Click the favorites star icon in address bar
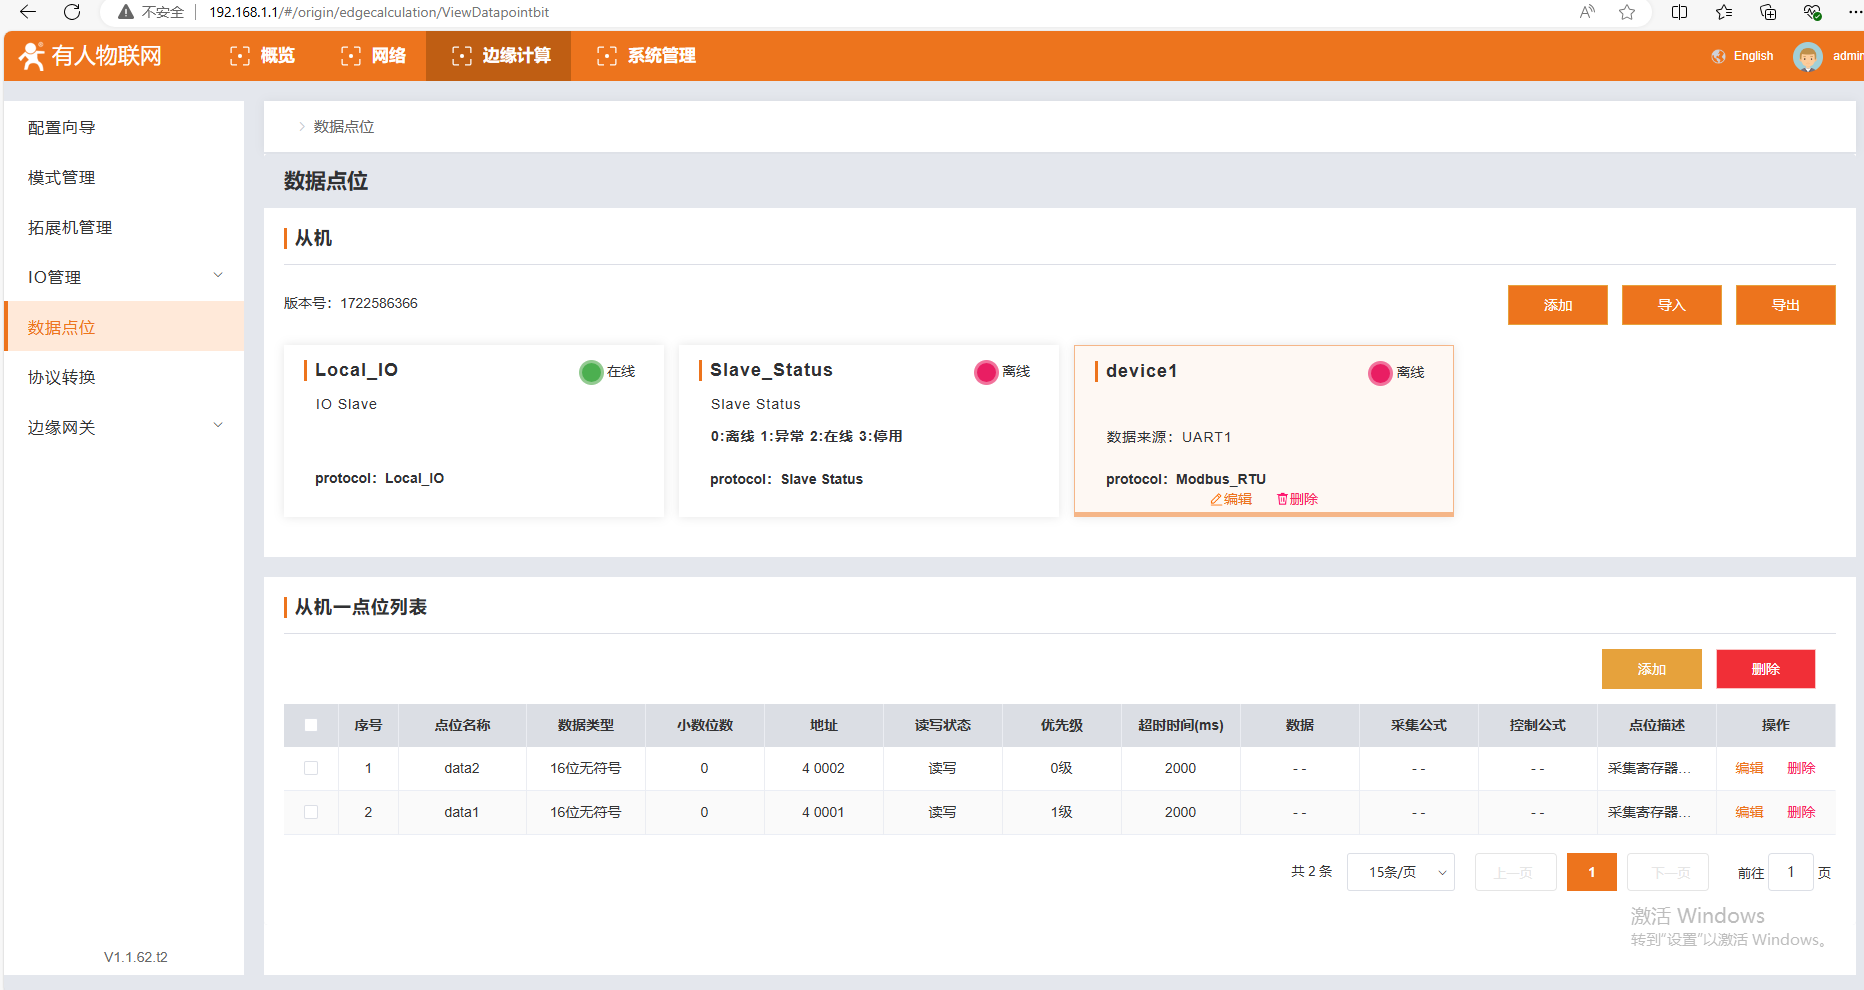The image size is (1864, 990). pos(1627,12)
